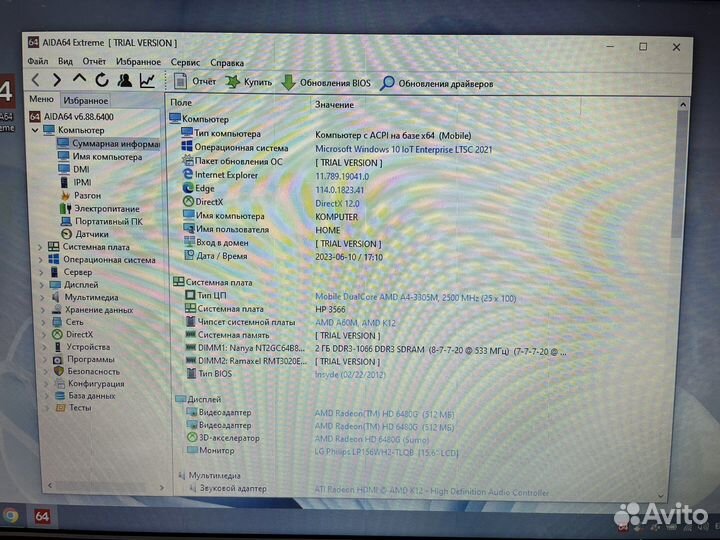Select Электропитание tree item
Image resolution: width=720 pixels, height=540 pixels.
tap(100, 208)
